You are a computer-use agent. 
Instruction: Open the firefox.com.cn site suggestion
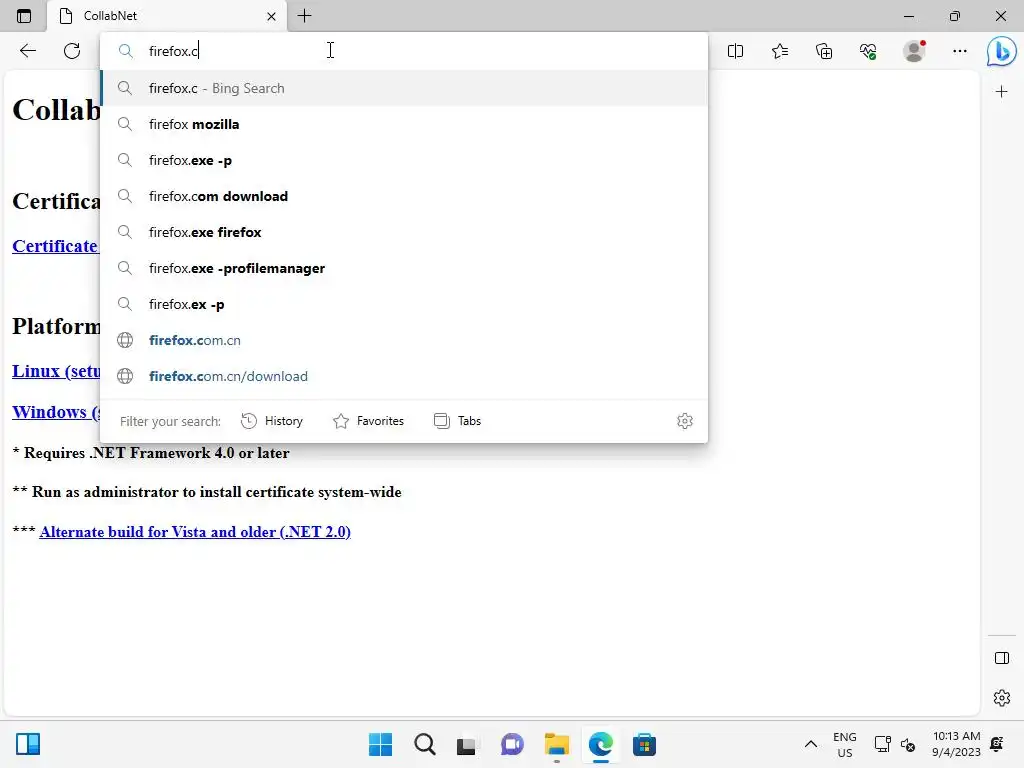[x=404, y=340]
